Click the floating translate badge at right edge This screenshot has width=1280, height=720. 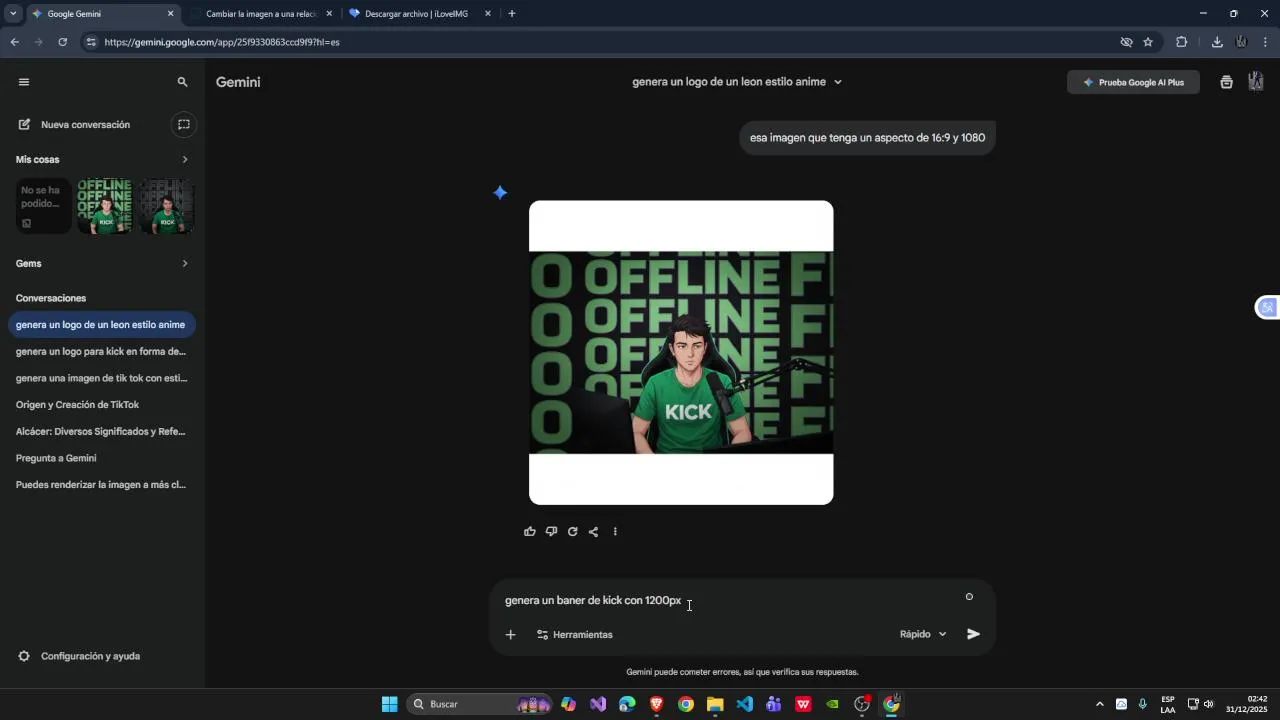[x=1268, y=307]
